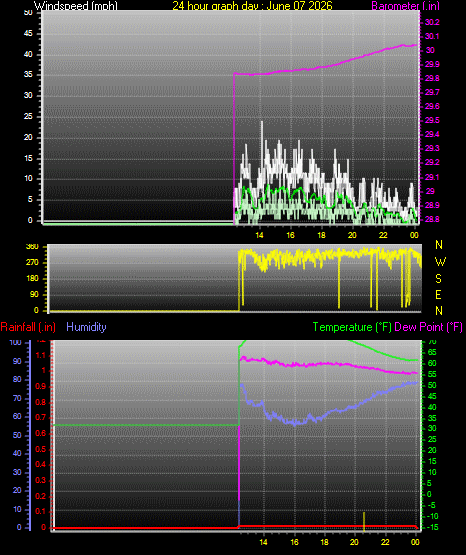Click the green -5 temperature axis value
The height and width of the screenshot is (555, 466).
click(432, 505)
